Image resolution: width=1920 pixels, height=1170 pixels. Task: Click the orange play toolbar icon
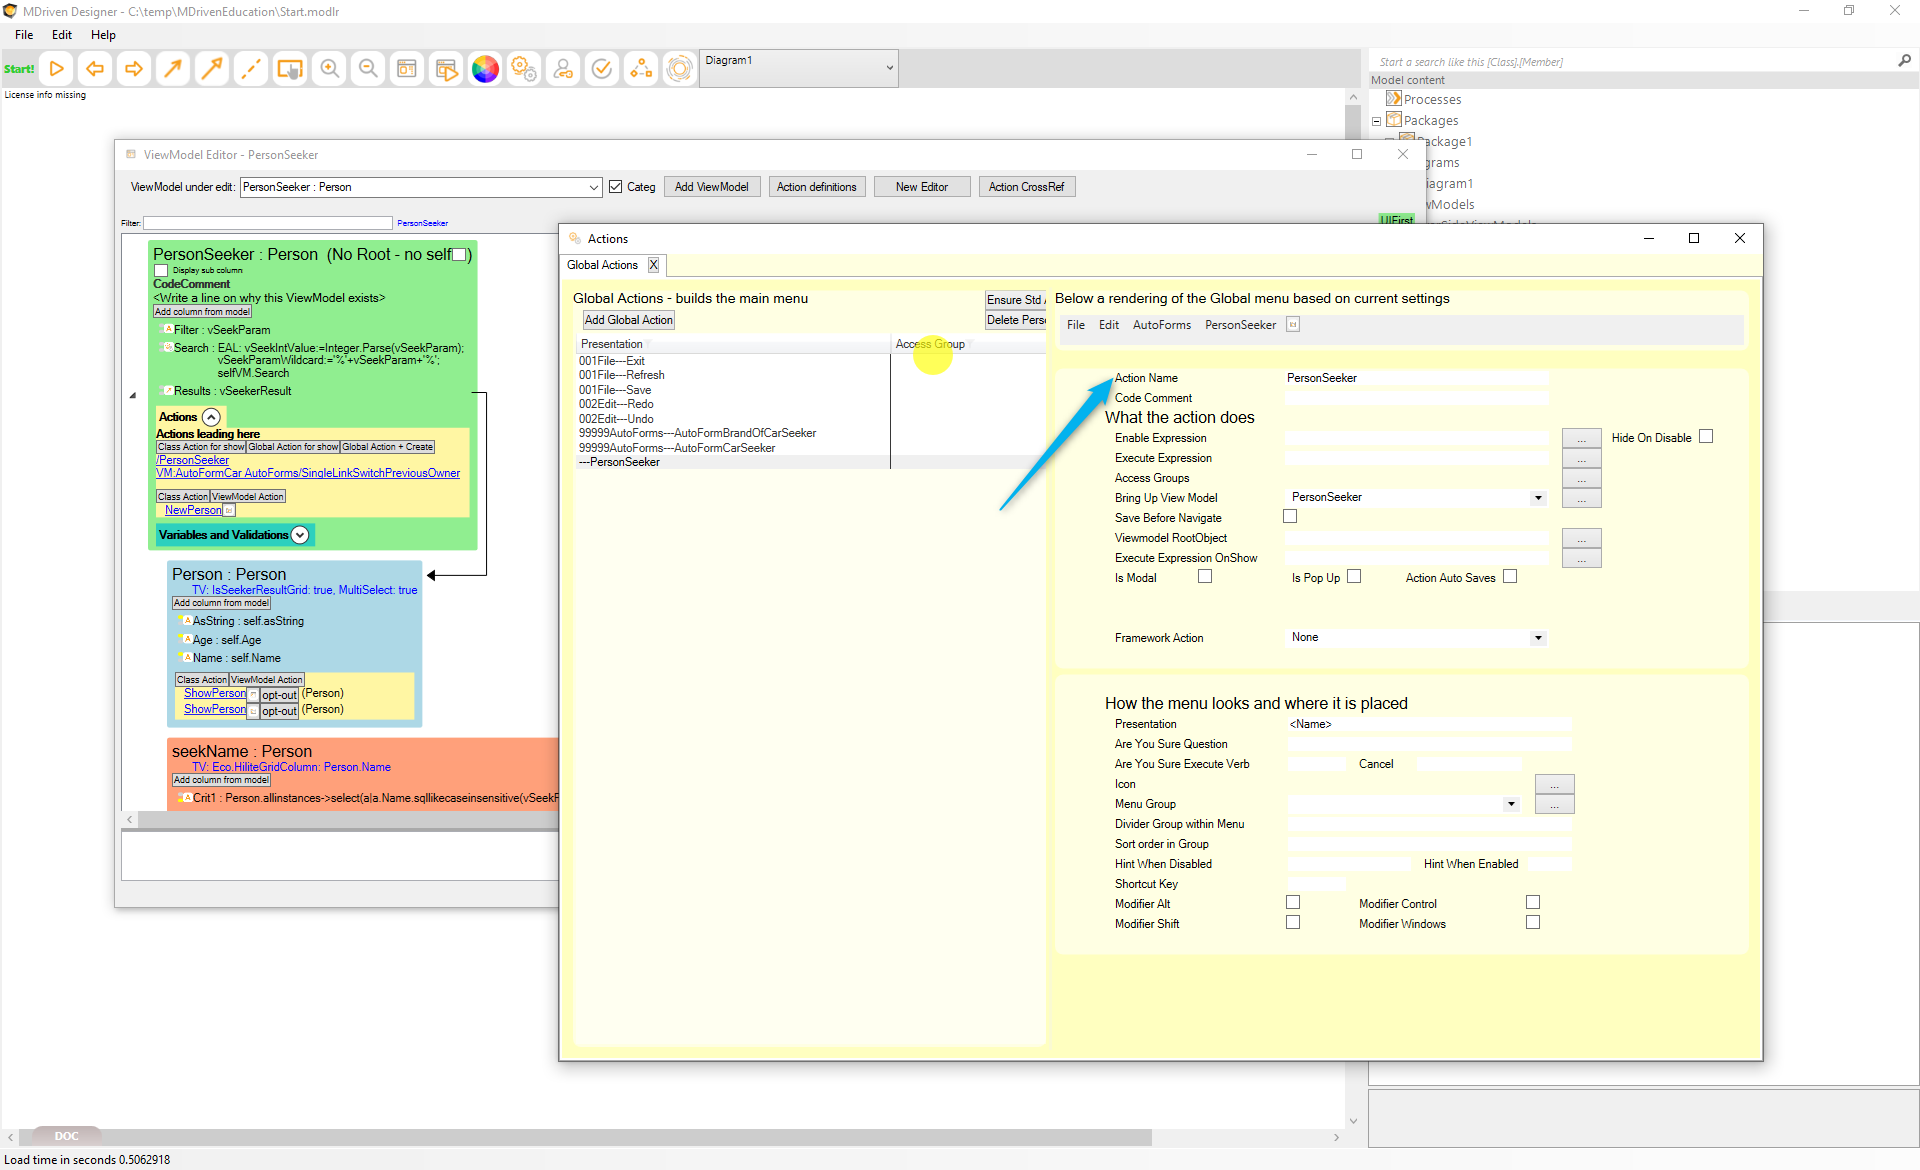tap(57, 69)
